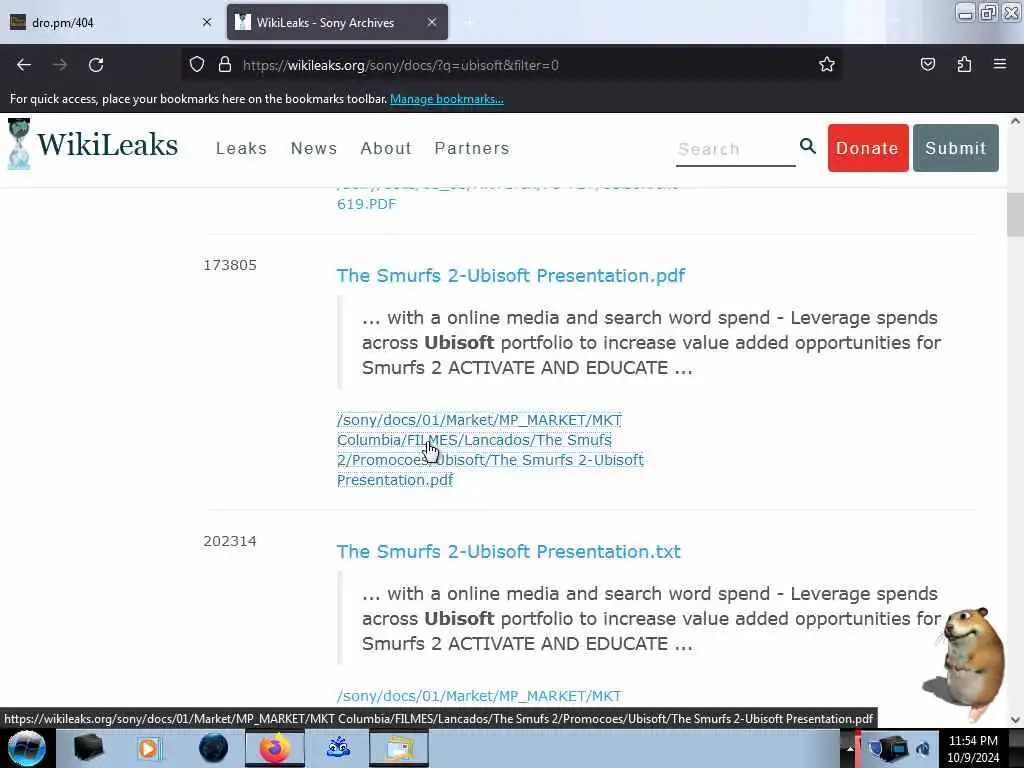Open the path link under Presentation.txt
The width and height of the screenshot is (1024, 768).
point(479,696)
